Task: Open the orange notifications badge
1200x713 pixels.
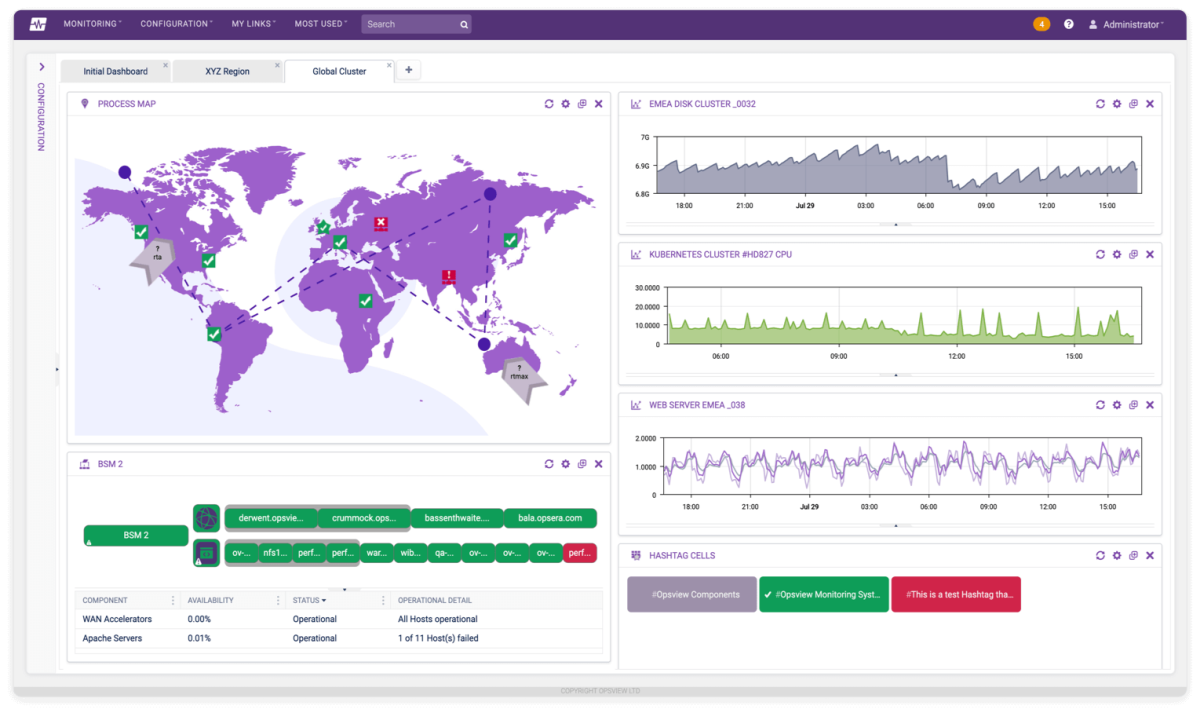Action: [x=1041, y=22]
